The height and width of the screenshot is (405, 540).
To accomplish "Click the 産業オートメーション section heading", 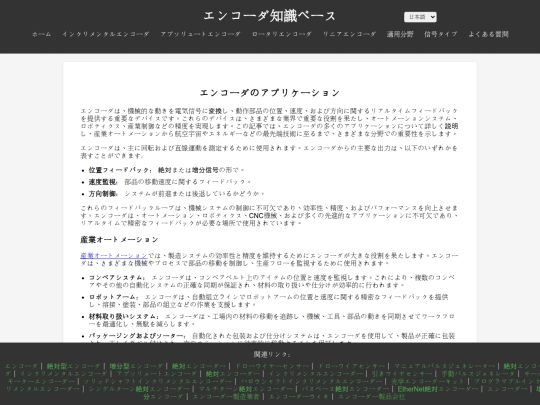I will 119,239.
